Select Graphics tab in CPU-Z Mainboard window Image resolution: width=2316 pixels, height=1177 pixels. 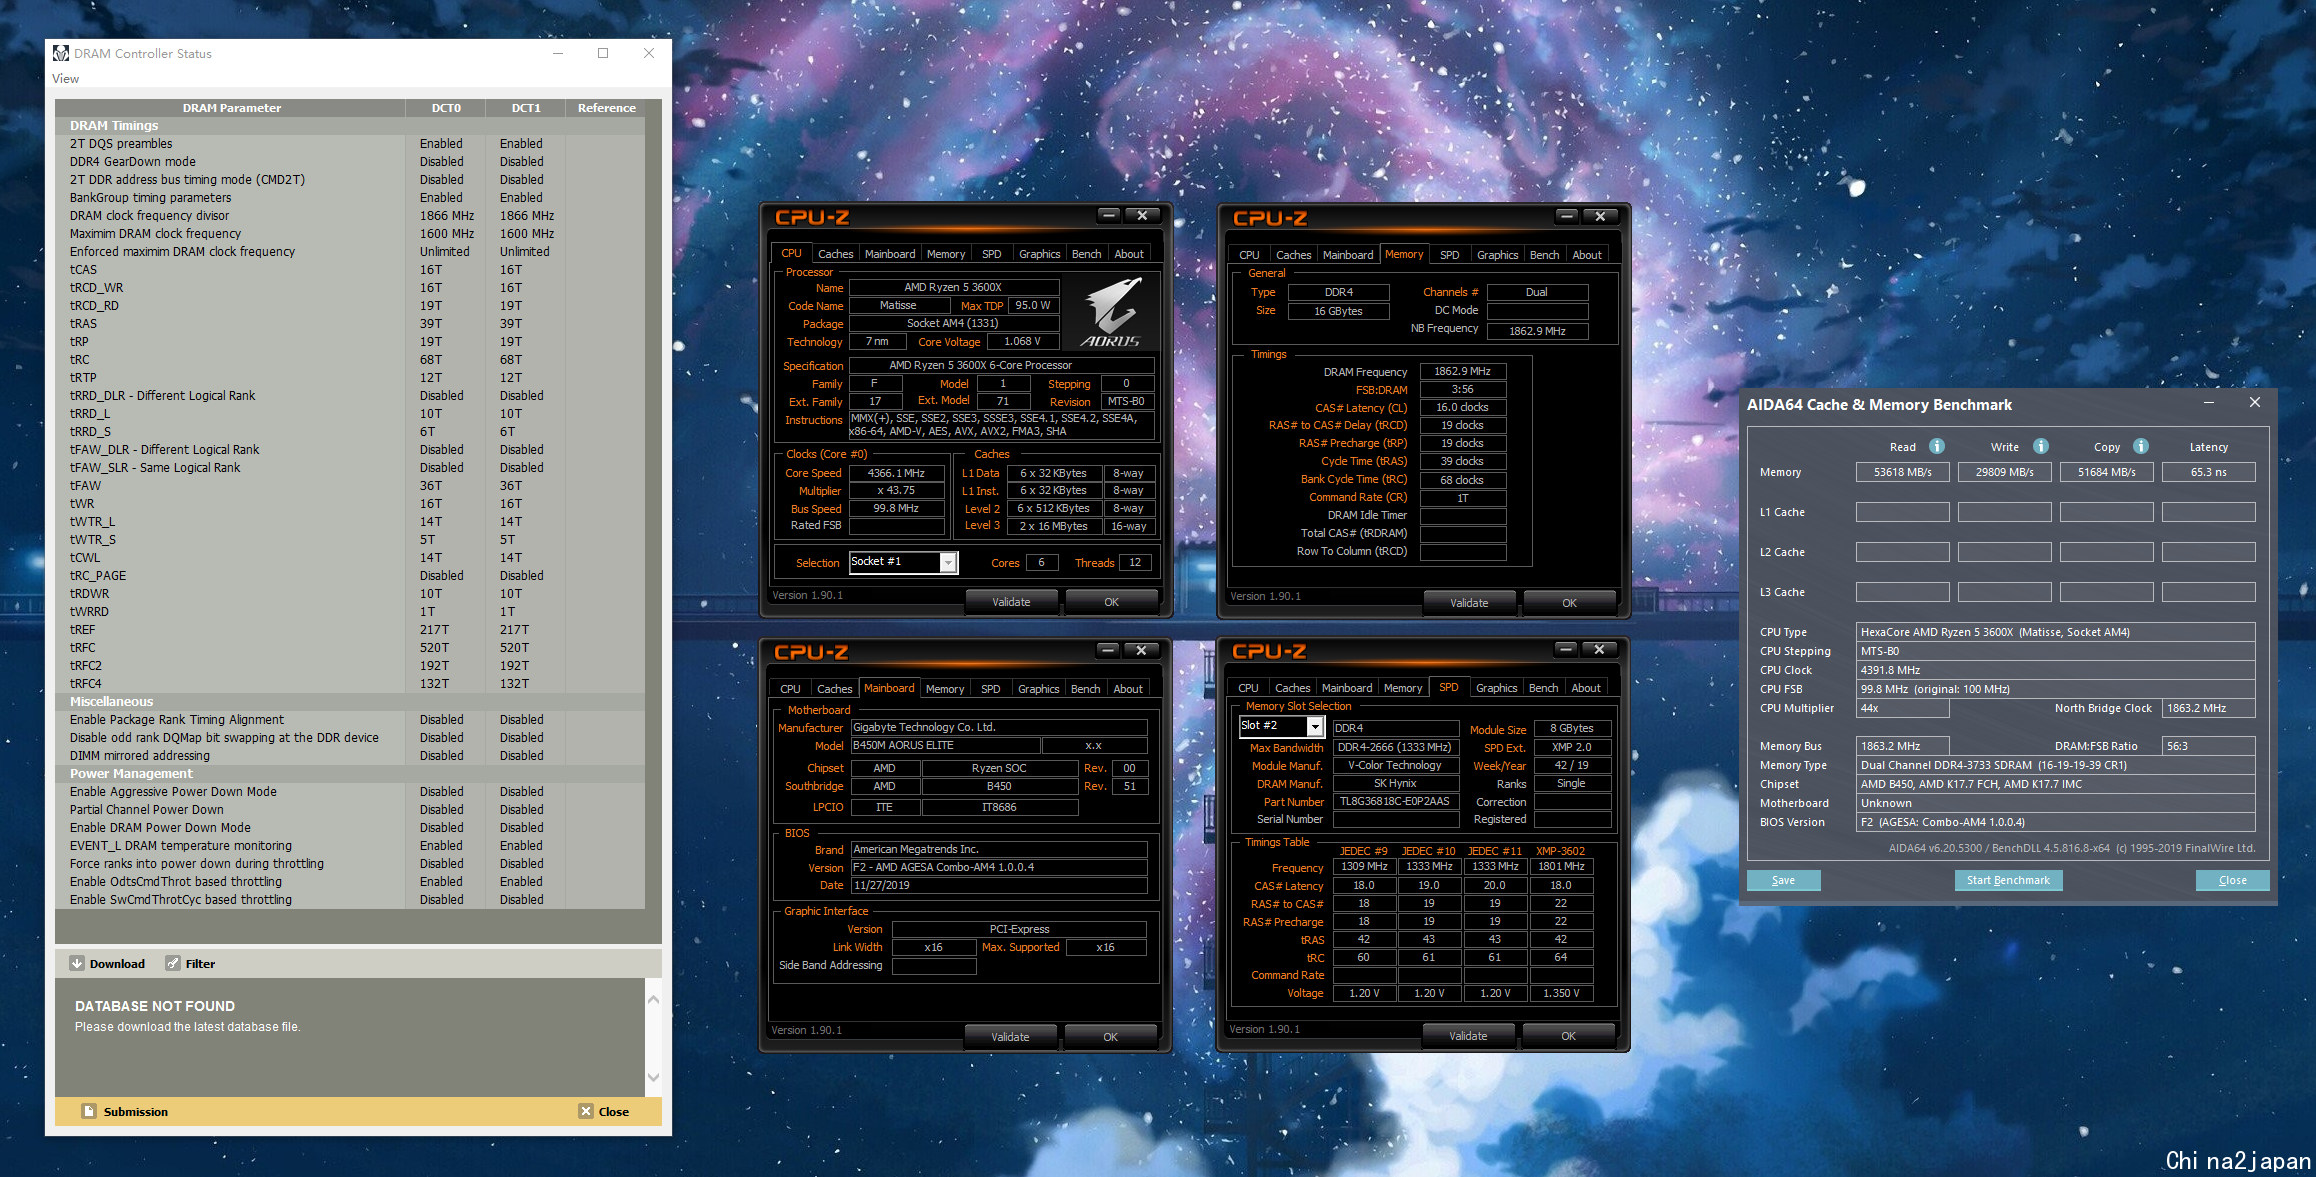click(x=1039, y=689)
